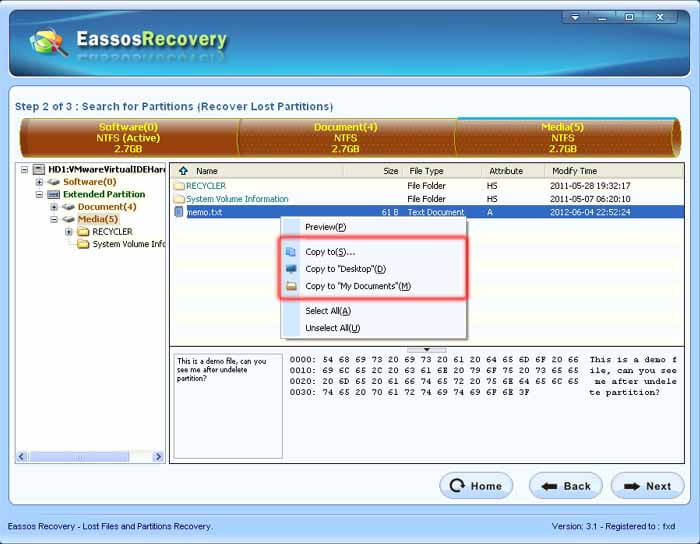Collapse the HD1 disk tree node
700x544 pixels.
[25, 170]
